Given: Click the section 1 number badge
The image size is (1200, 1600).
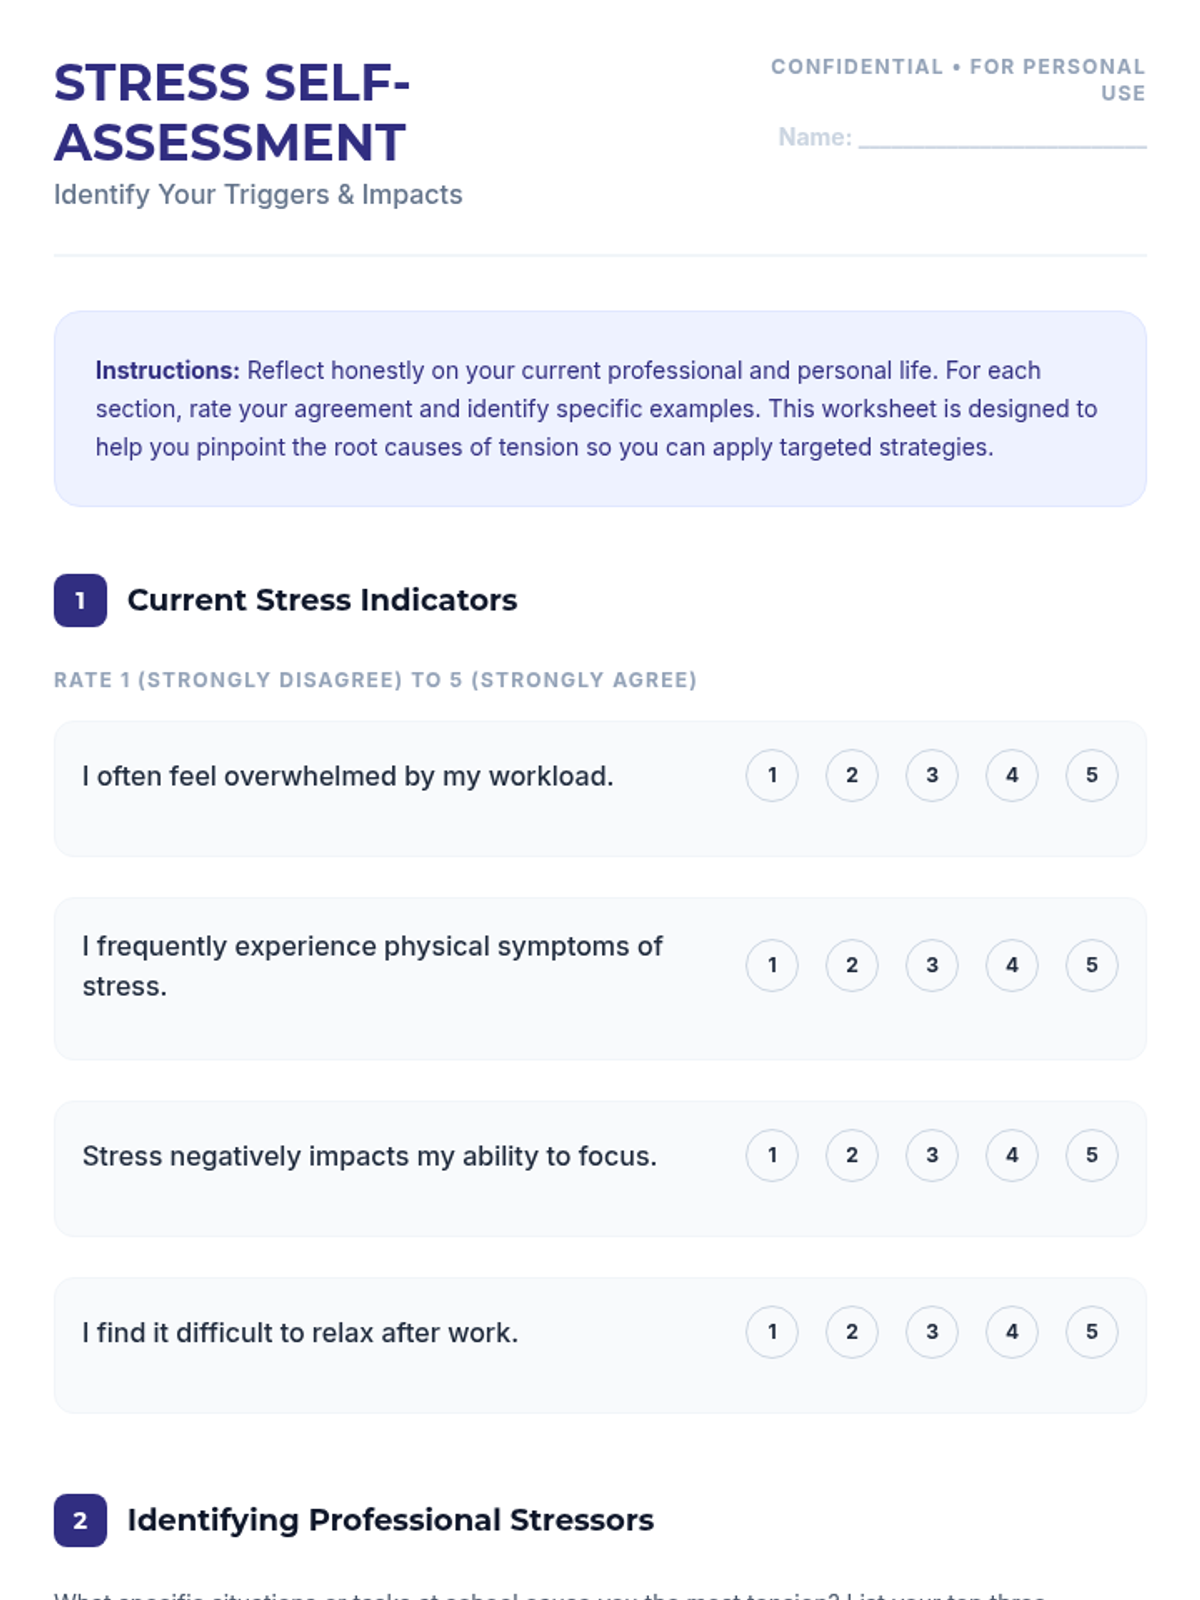Looking at the screenshot, I should click(80, 600).
